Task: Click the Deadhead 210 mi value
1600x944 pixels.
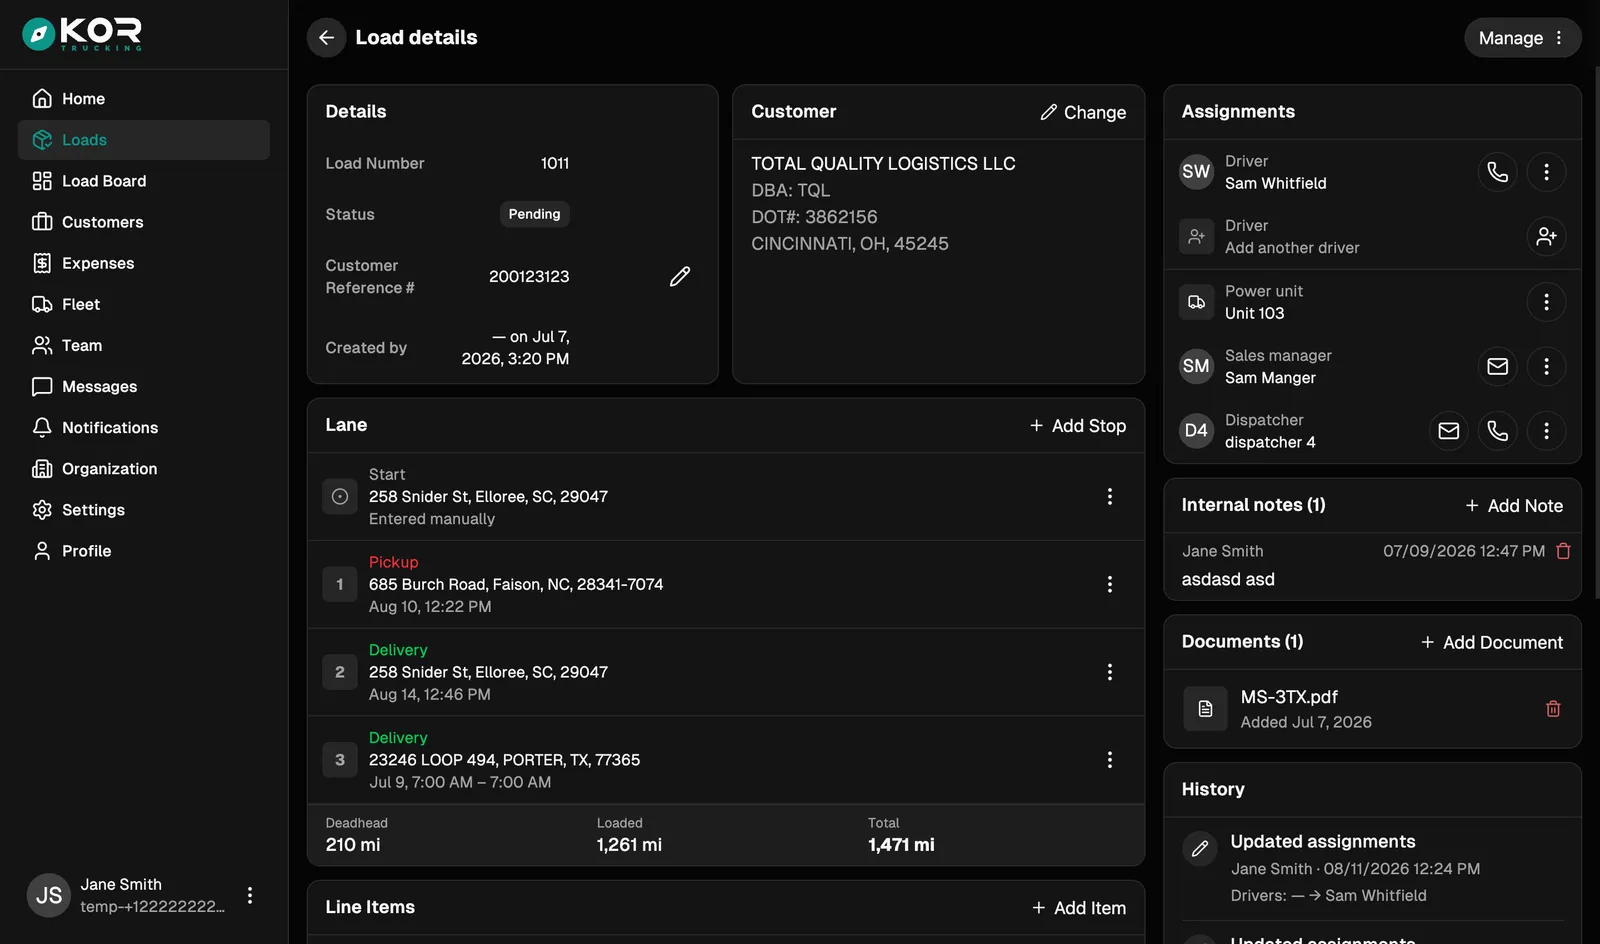Action: point(353,845)
